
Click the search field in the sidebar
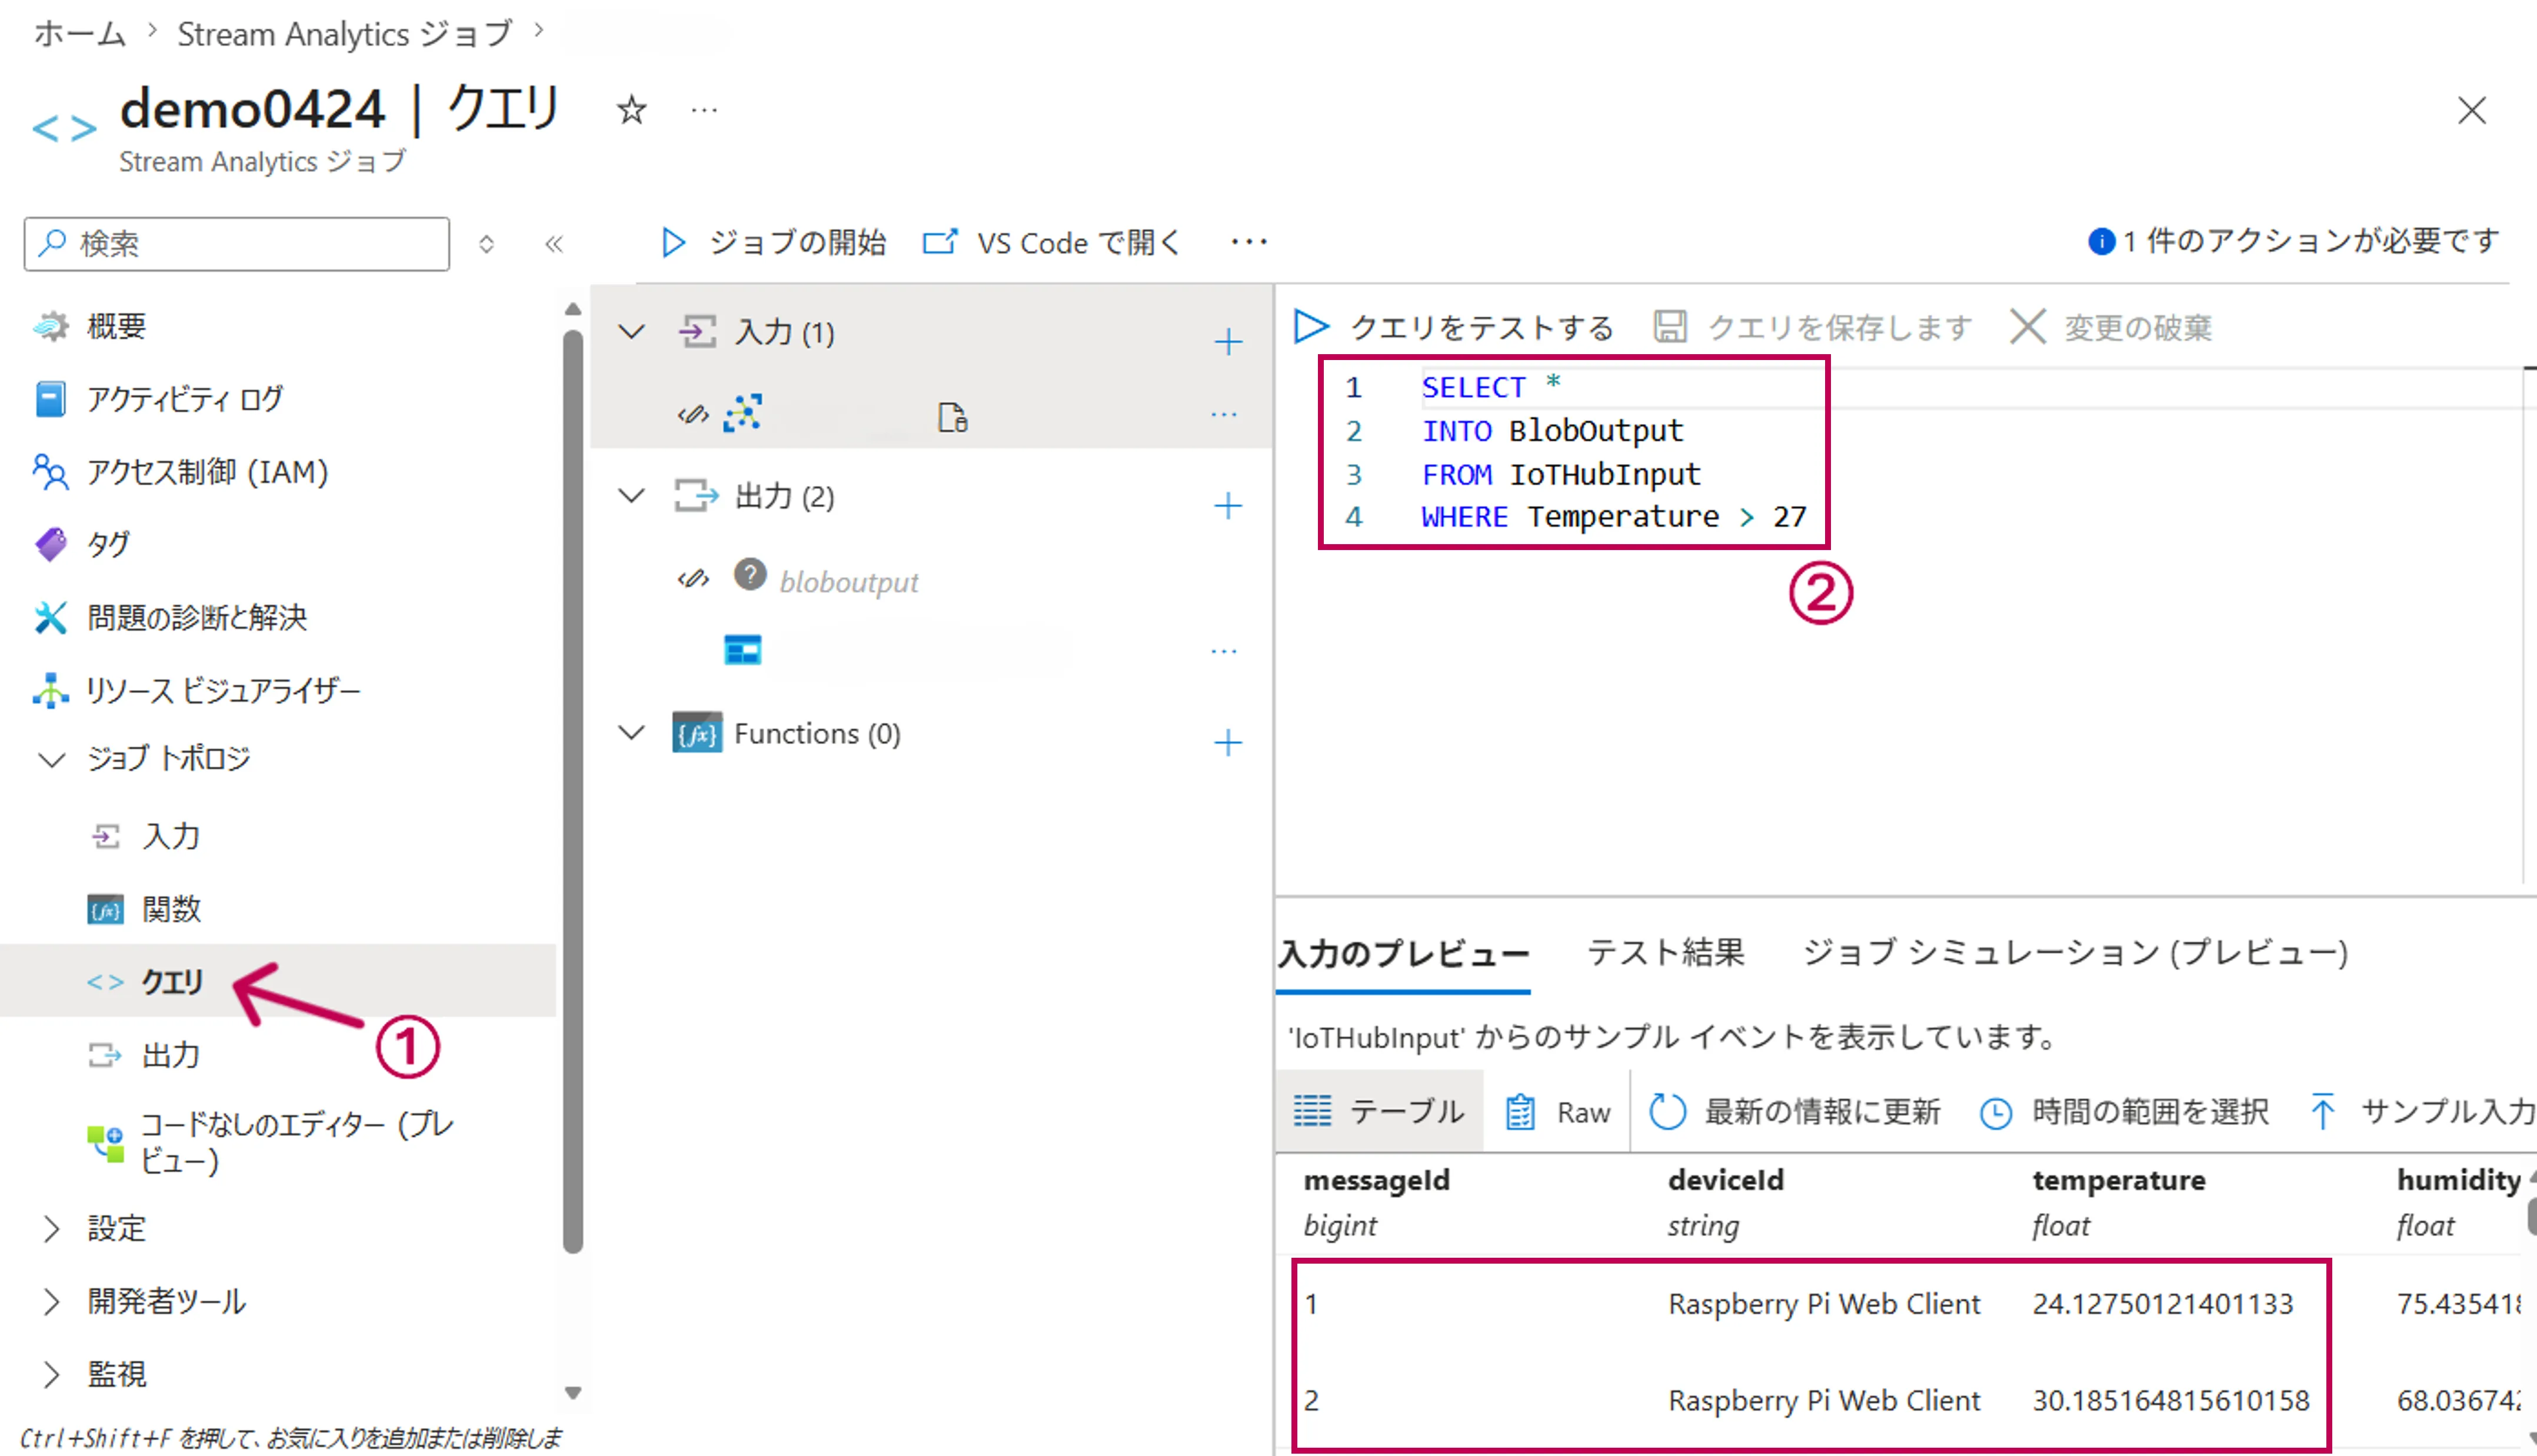237,243
